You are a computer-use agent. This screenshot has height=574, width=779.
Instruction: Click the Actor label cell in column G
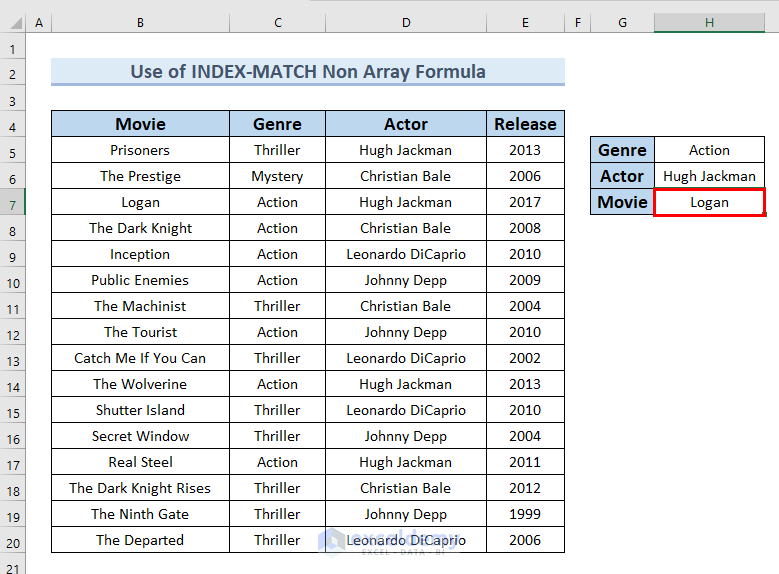[622, 176]
